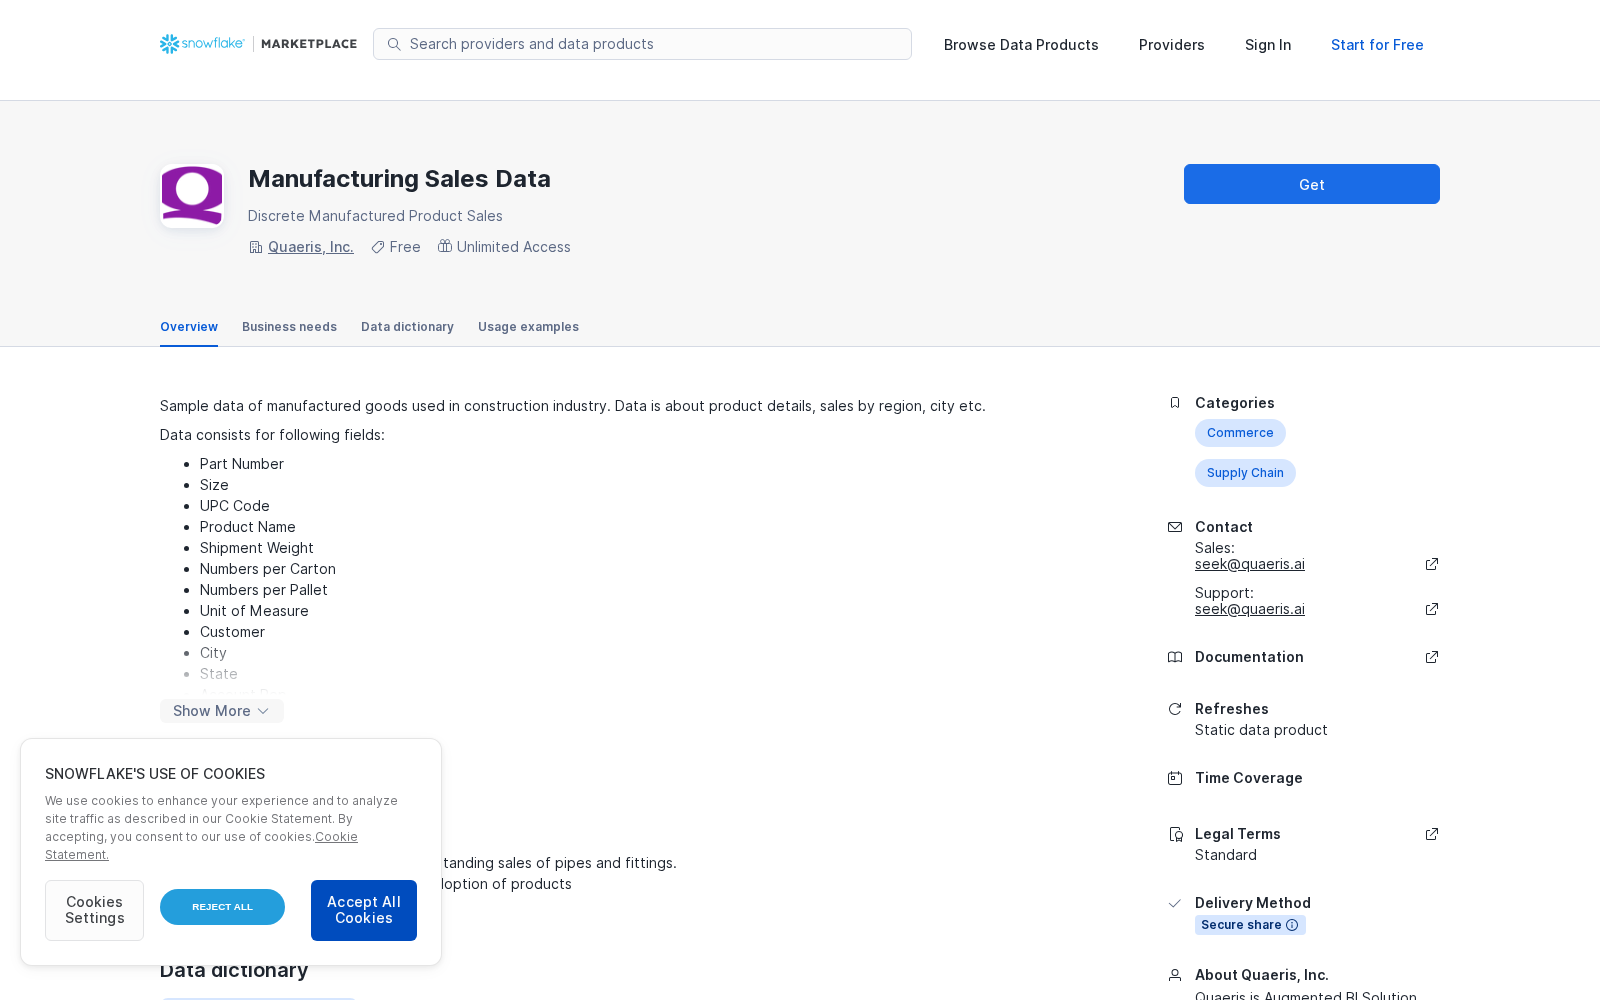
Task: Open Providers in the top navigation
Action: pos(1172,45)
